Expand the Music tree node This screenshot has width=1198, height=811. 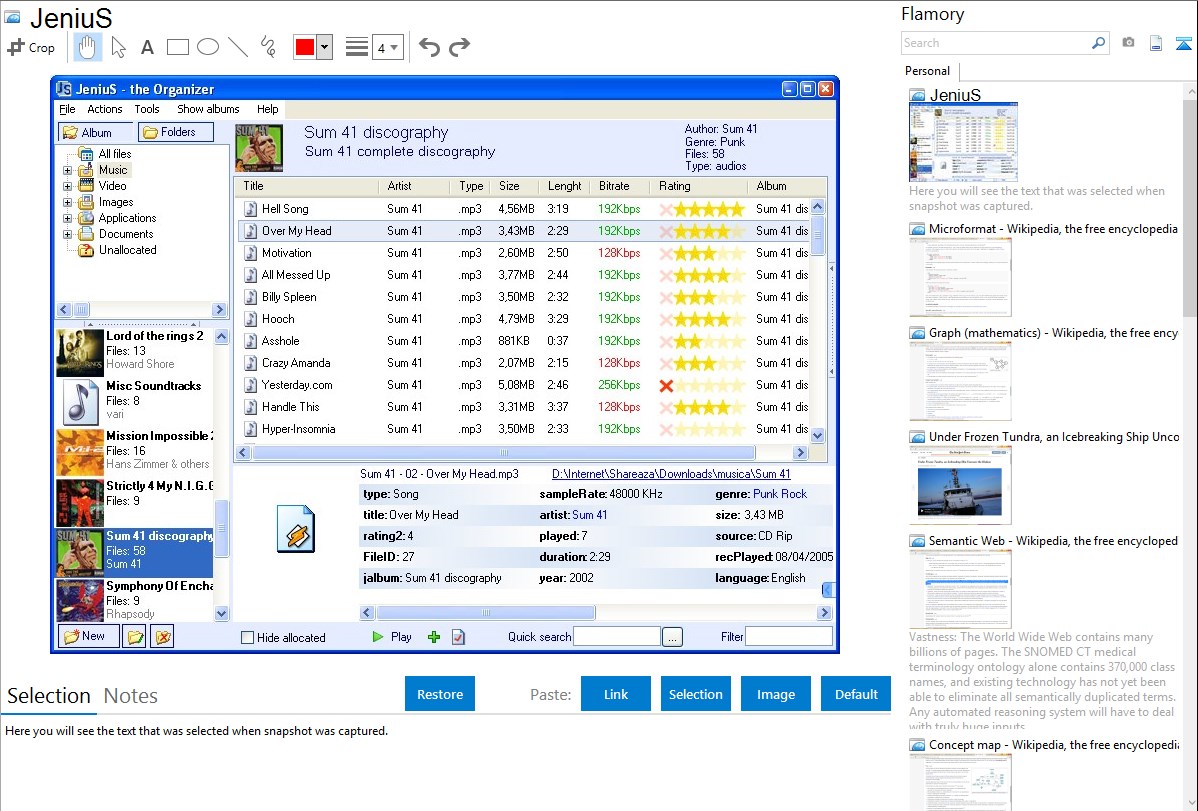pos(67,170)
